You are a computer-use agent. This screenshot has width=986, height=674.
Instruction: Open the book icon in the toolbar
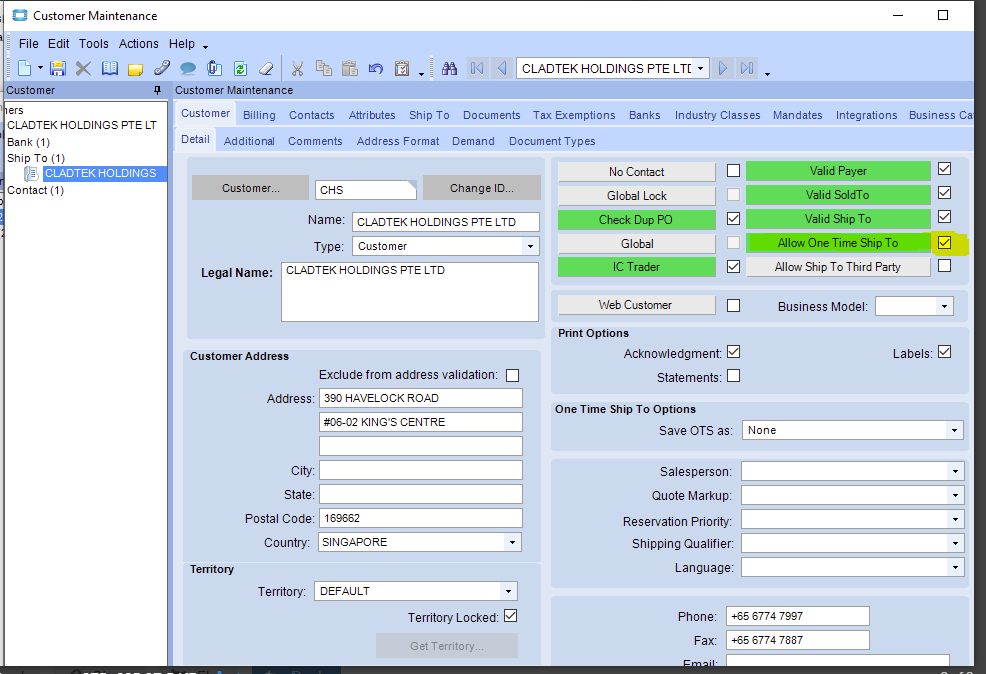[109, 68]
